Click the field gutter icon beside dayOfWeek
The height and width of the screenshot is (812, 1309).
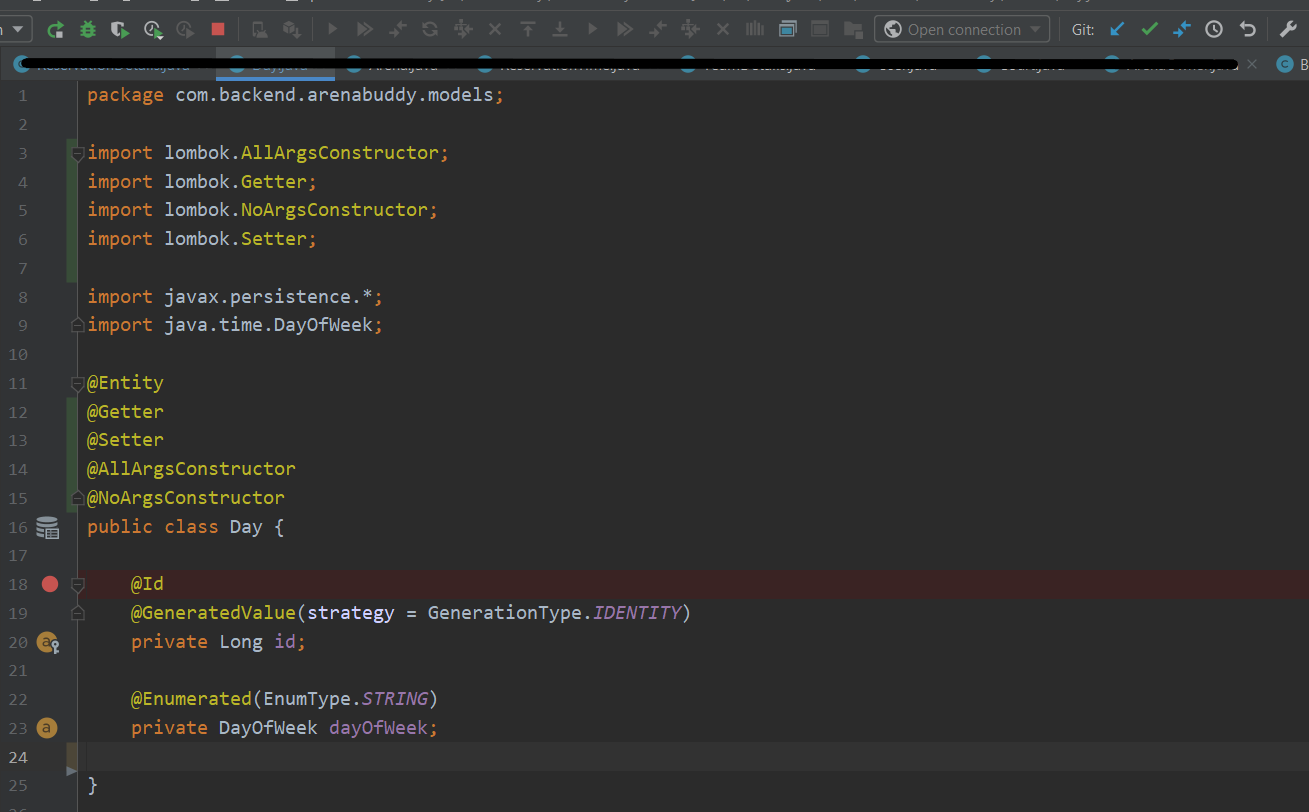[x=47, y=728]
